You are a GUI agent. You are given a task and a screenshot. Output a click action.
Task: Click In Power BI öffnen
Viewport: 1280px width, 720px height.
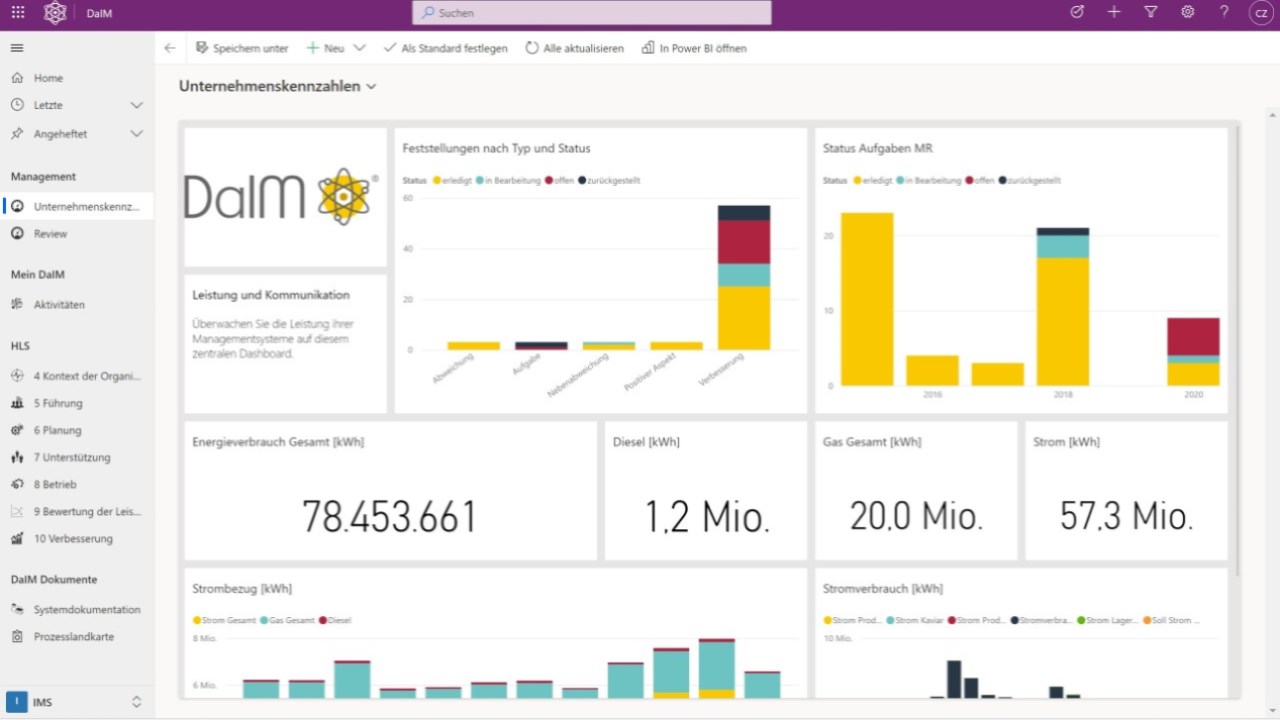[694, 48]
